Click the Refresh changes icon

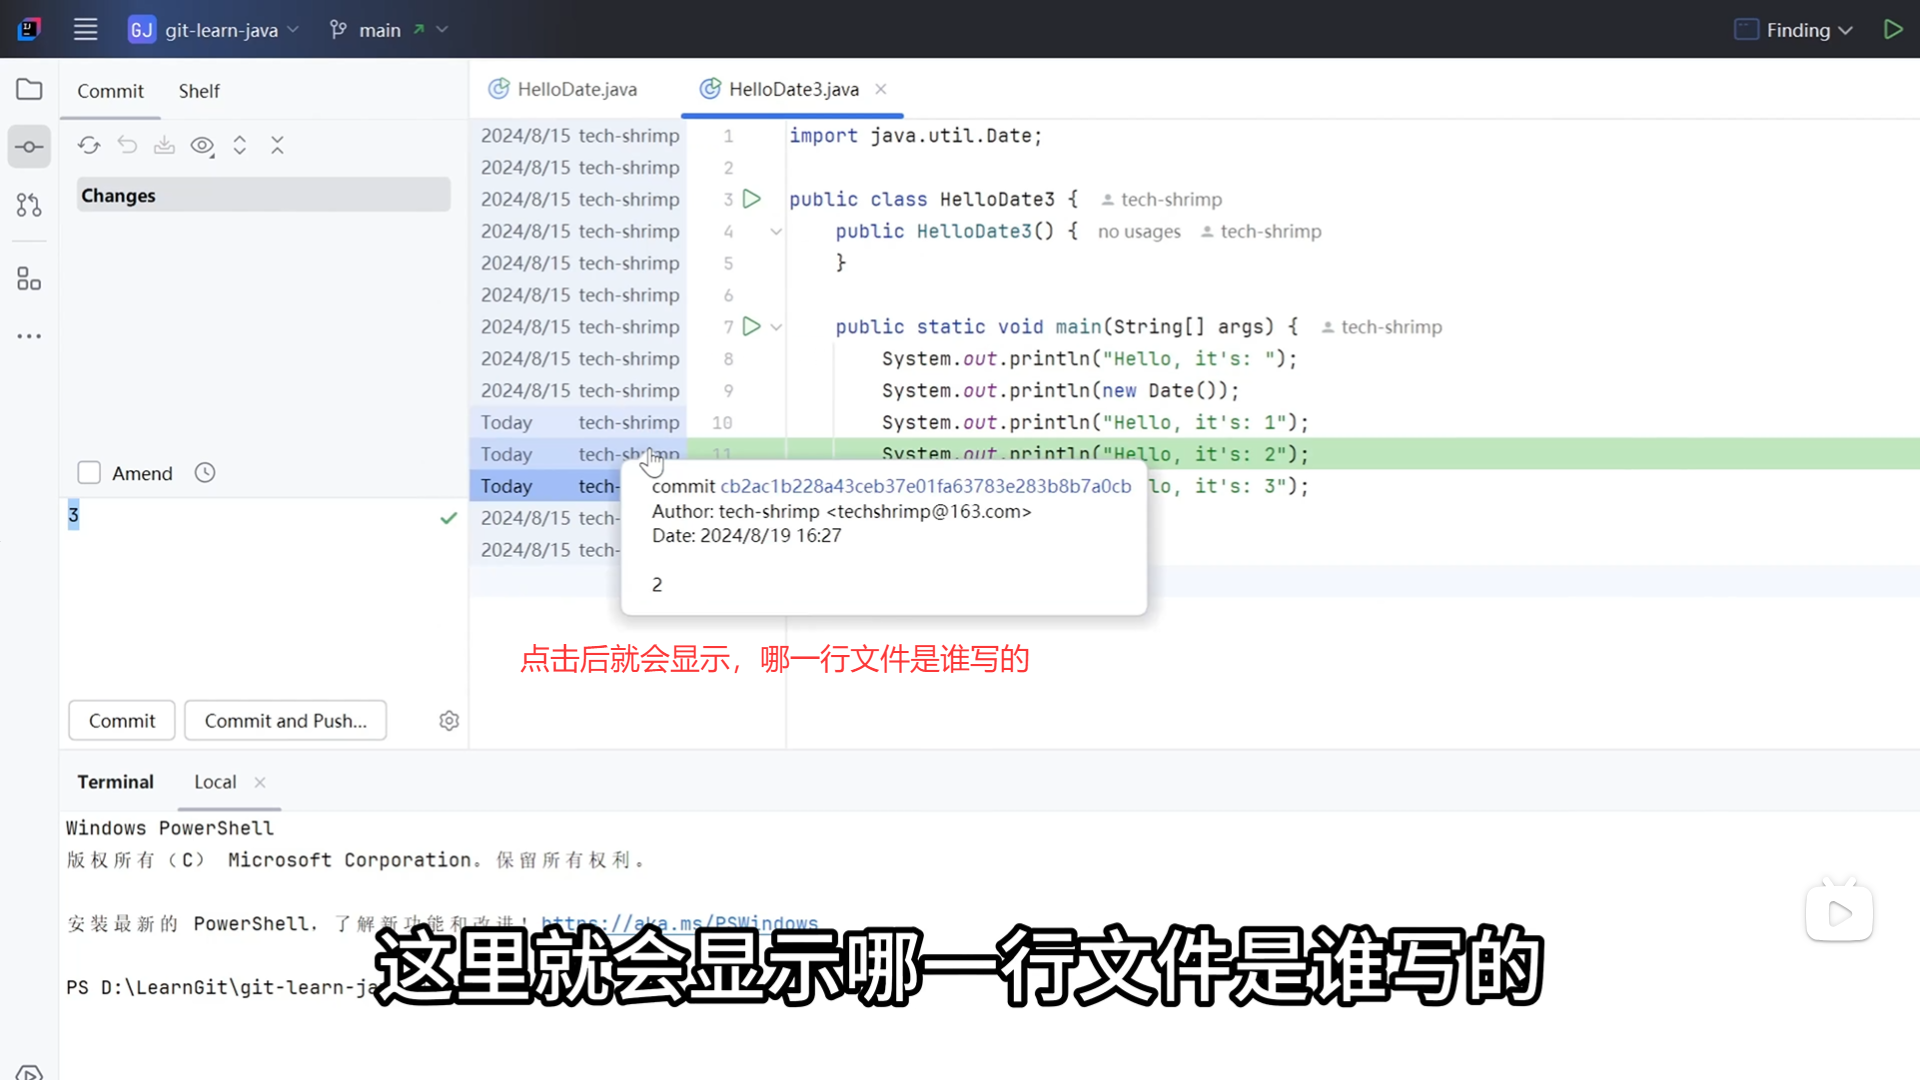pos(89,146)
